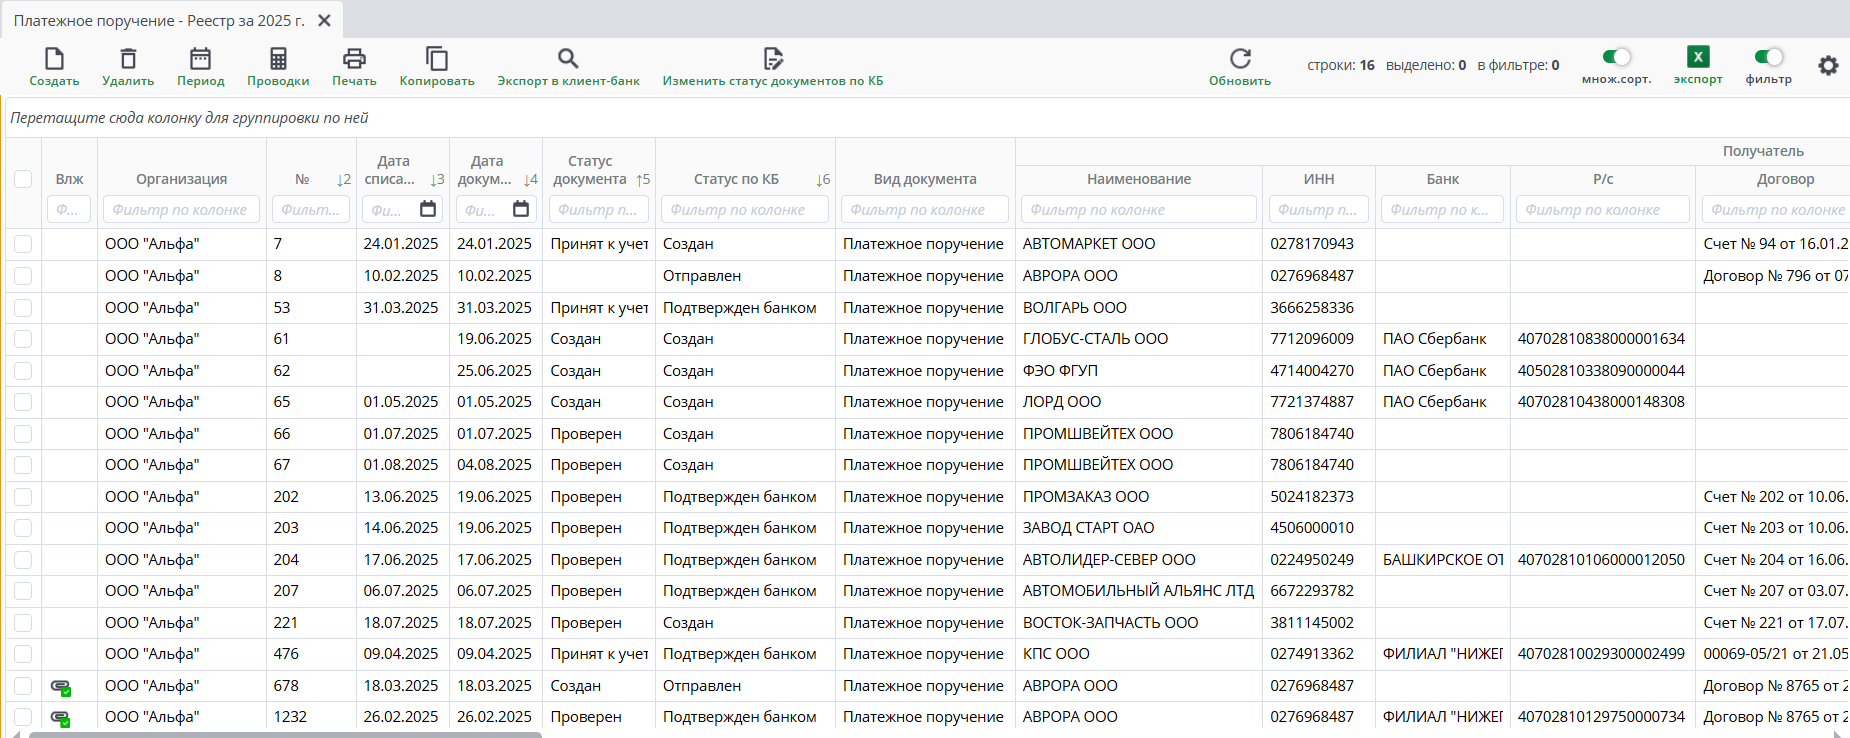Click Экспорт в клиент-банк search icon

point(568,59)
